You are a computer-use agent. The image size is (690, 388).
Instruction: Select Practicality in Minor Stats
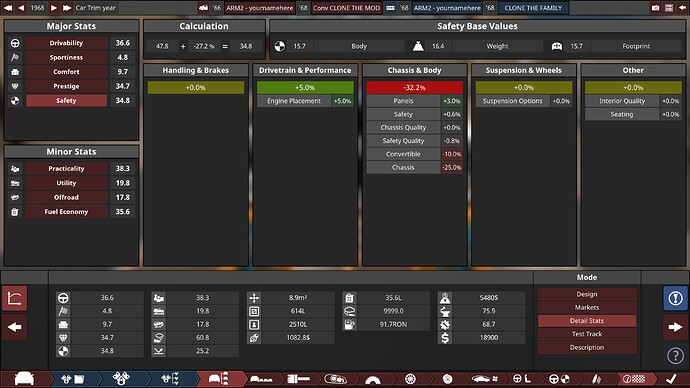[x=66, y=168]
